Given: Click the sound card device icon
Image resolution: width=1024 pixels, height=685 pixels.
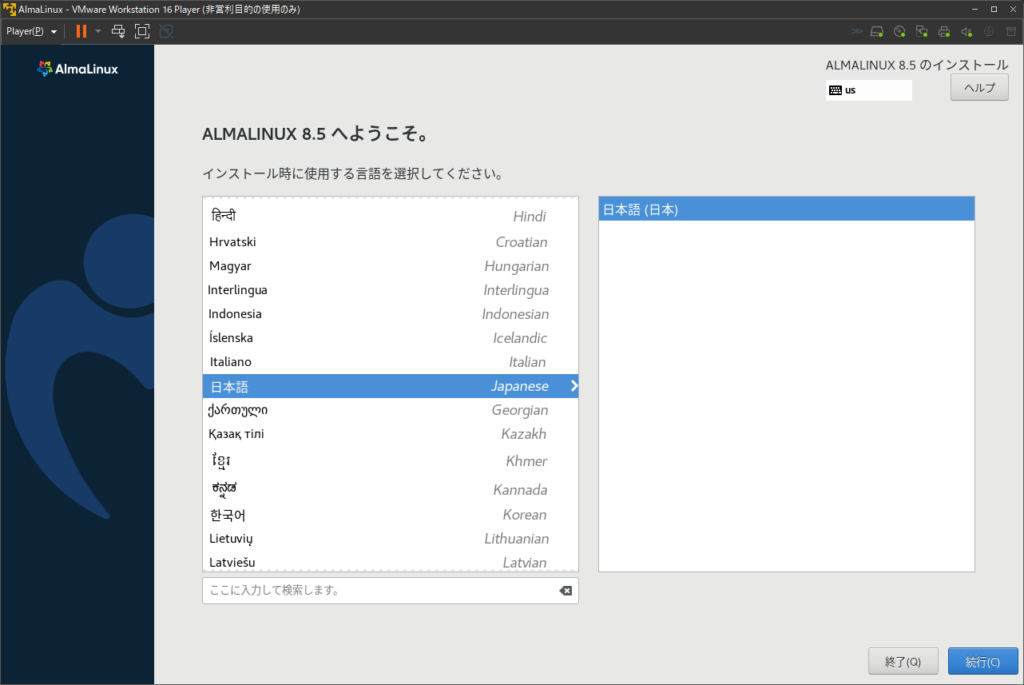Looking at the screenshot, I should click(x=967, y=31).
